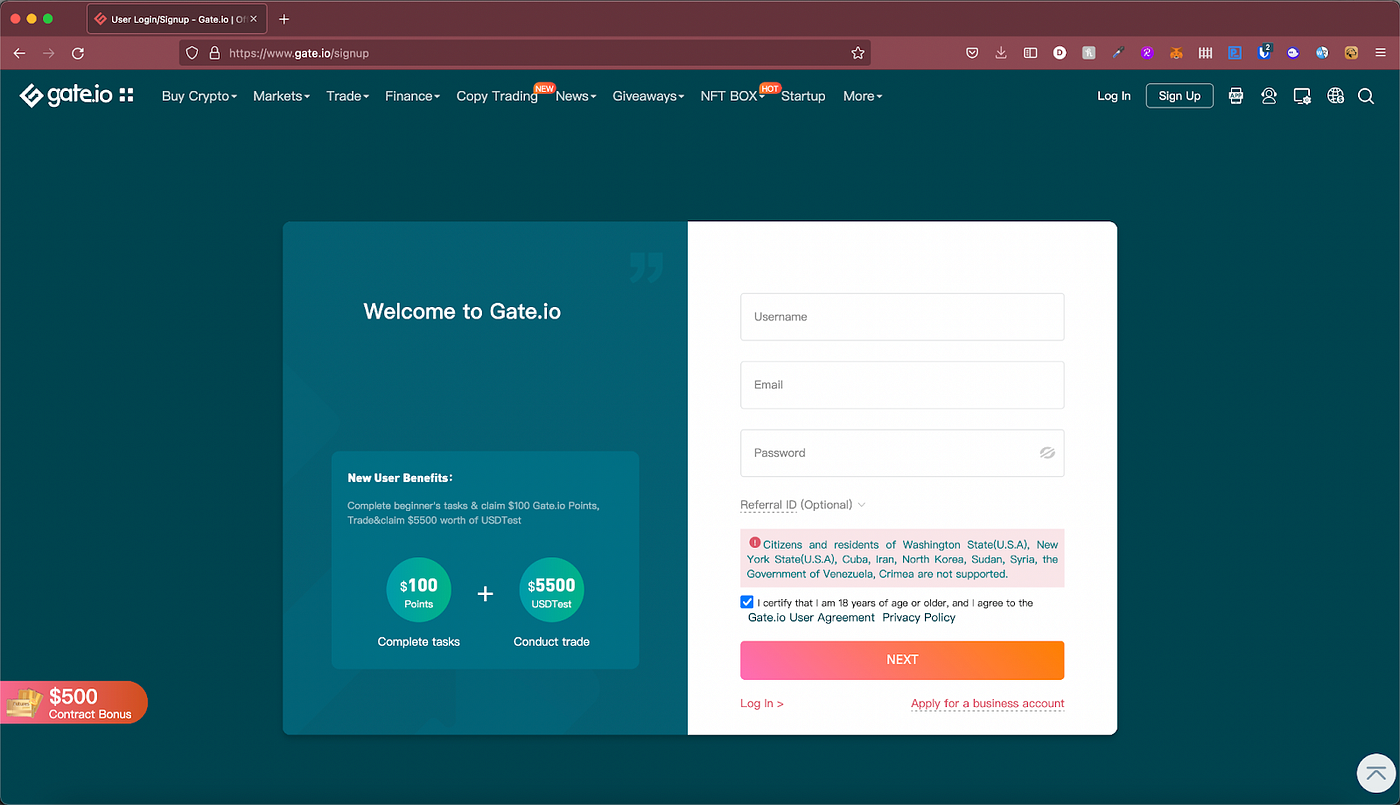The width and height of the screenshot is (1400, 805).
Task: Open the language and currency globe icon
Action: (x=1336, y=95)
